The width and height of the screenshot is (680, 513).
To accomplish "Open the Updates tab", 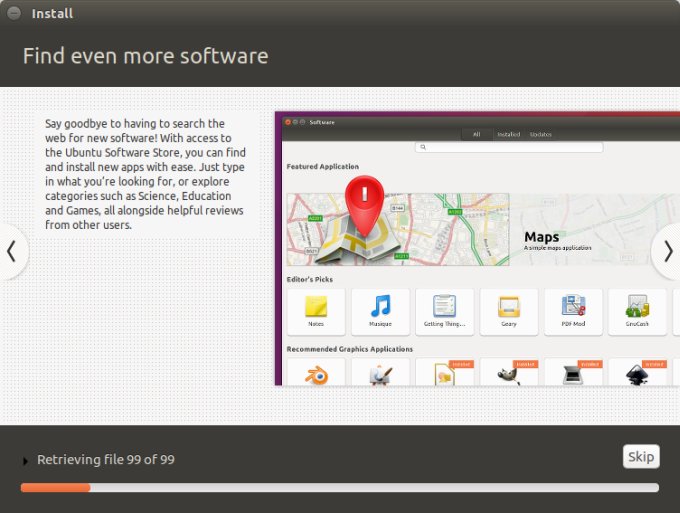I will pyautogui.click(x=540, y=134).
